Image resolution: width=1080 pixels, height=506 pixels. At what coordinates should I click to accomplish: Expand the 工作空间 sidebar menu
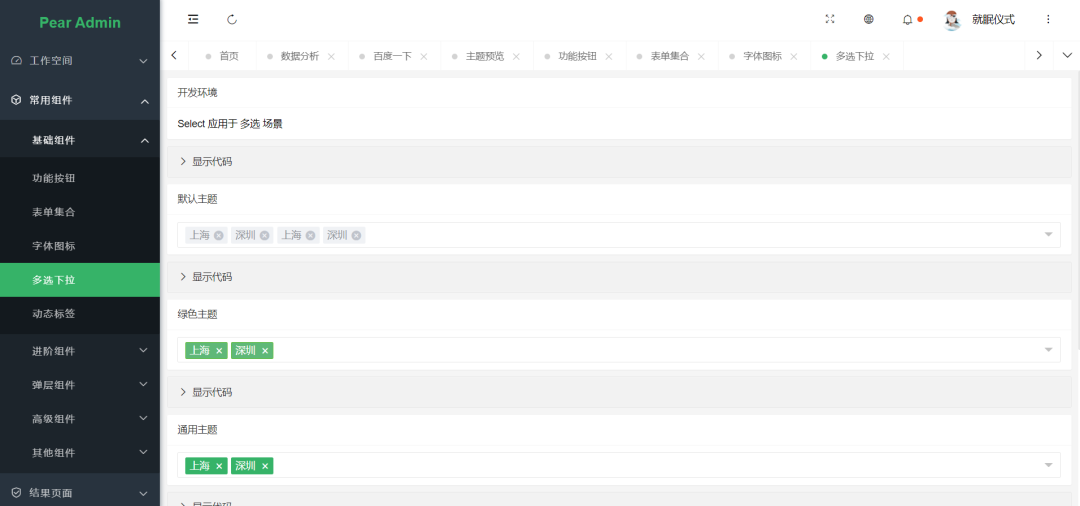click(x=80, y=61)
